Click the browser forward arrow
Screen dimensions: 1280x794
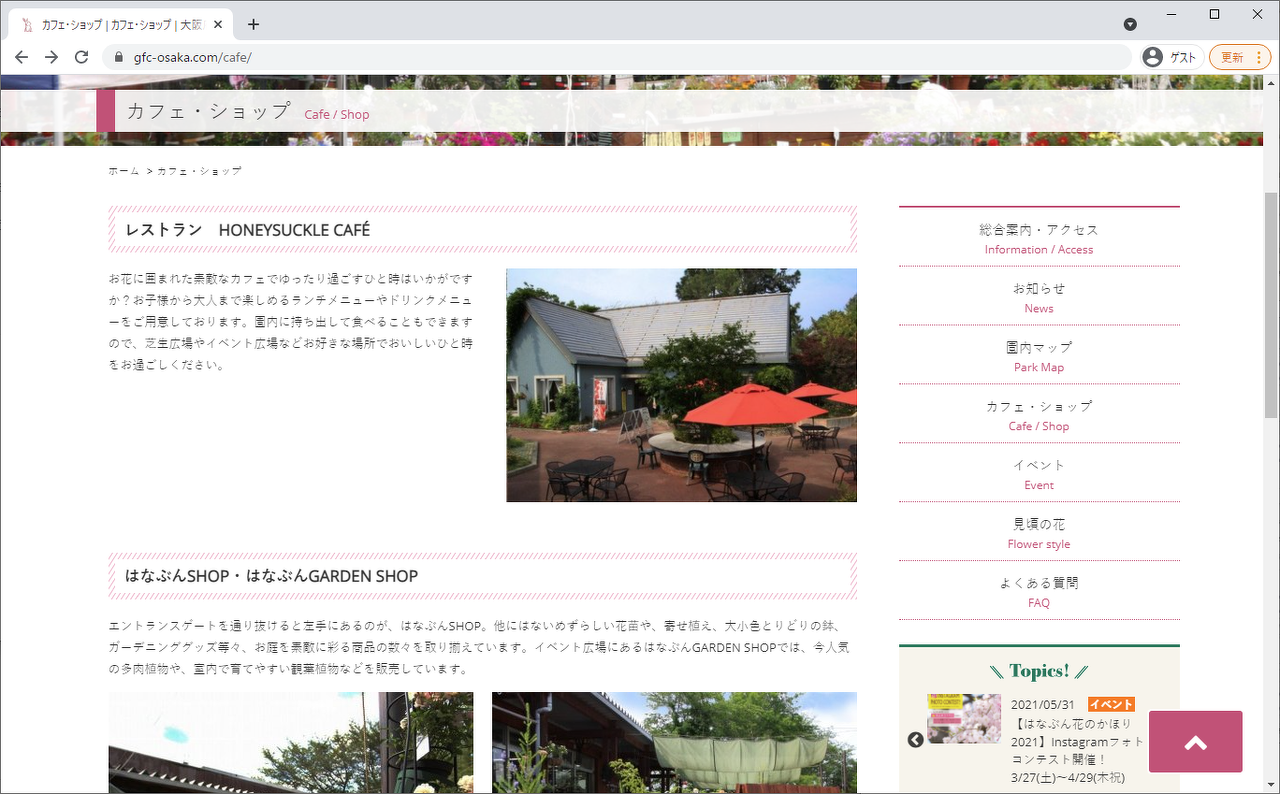point(51,57)
